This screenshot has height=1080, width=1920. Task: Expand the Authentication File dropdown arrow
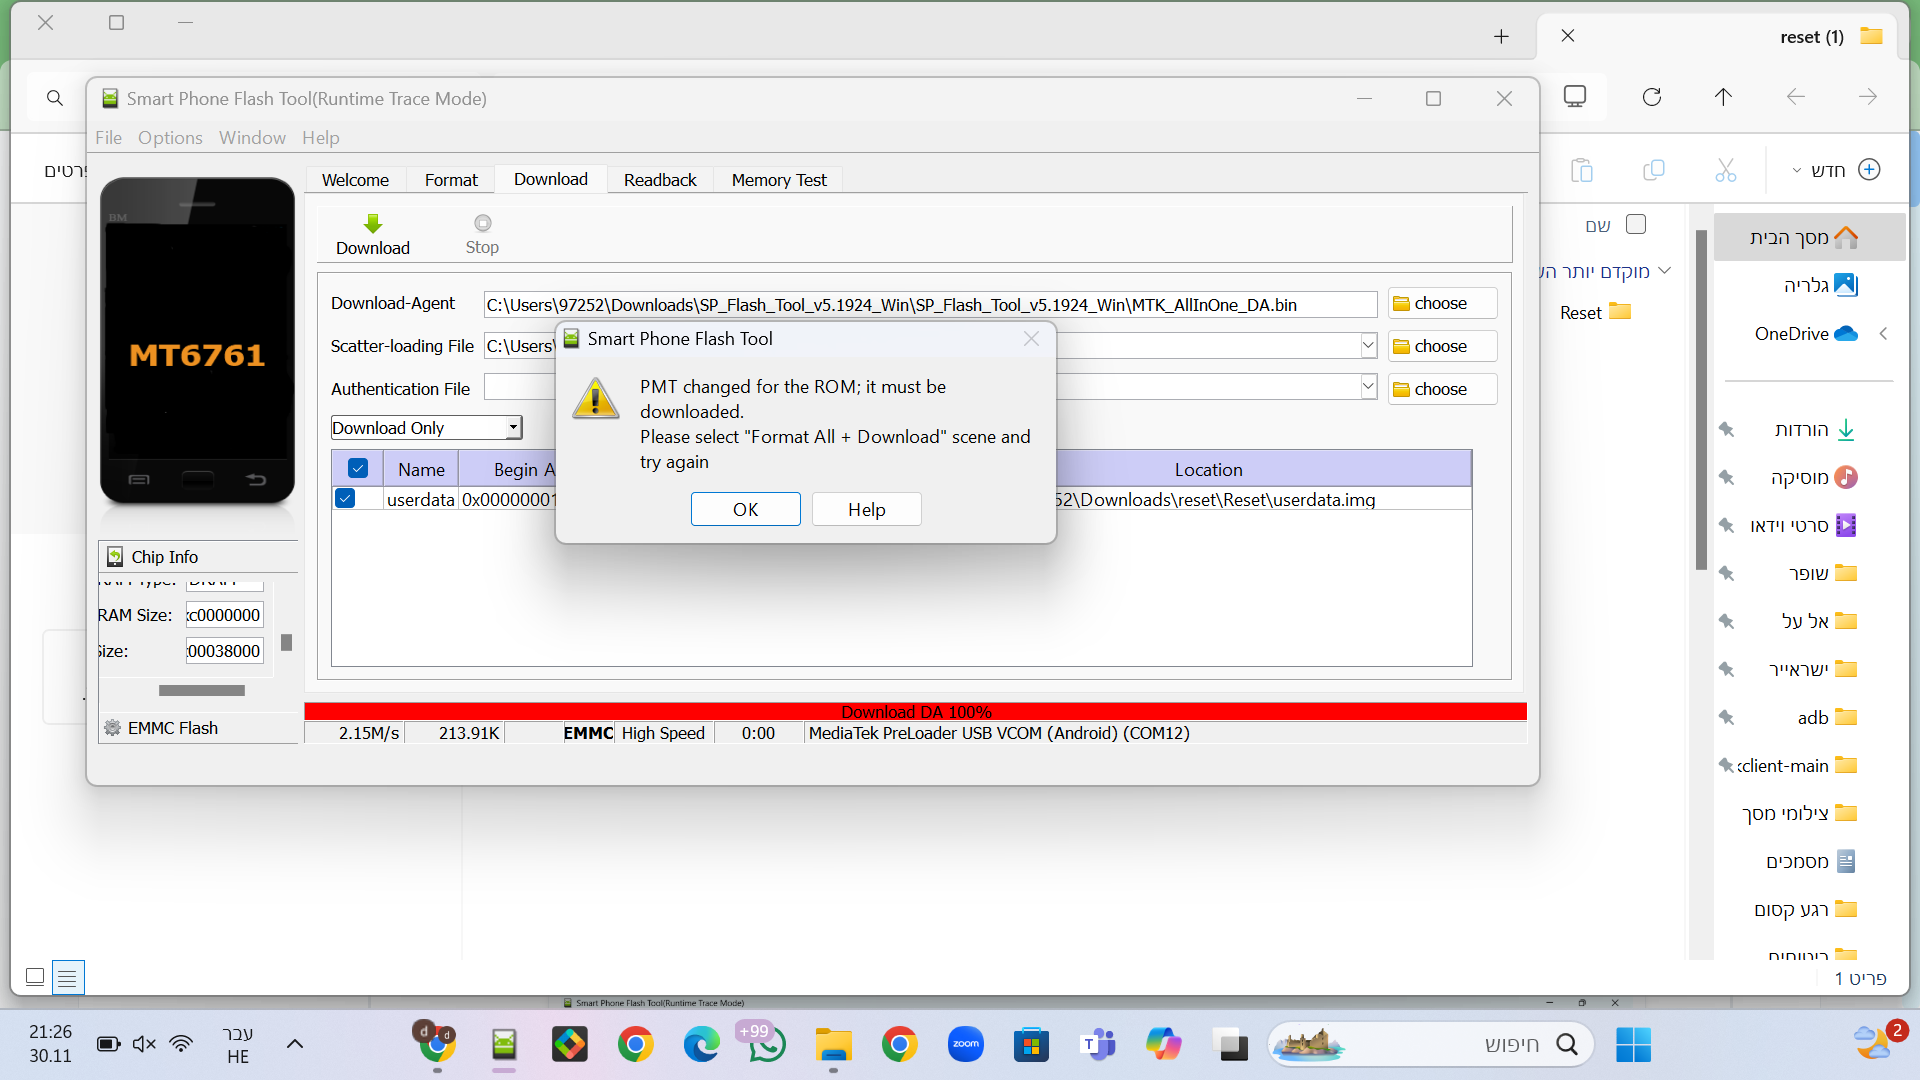point(1368,387)
